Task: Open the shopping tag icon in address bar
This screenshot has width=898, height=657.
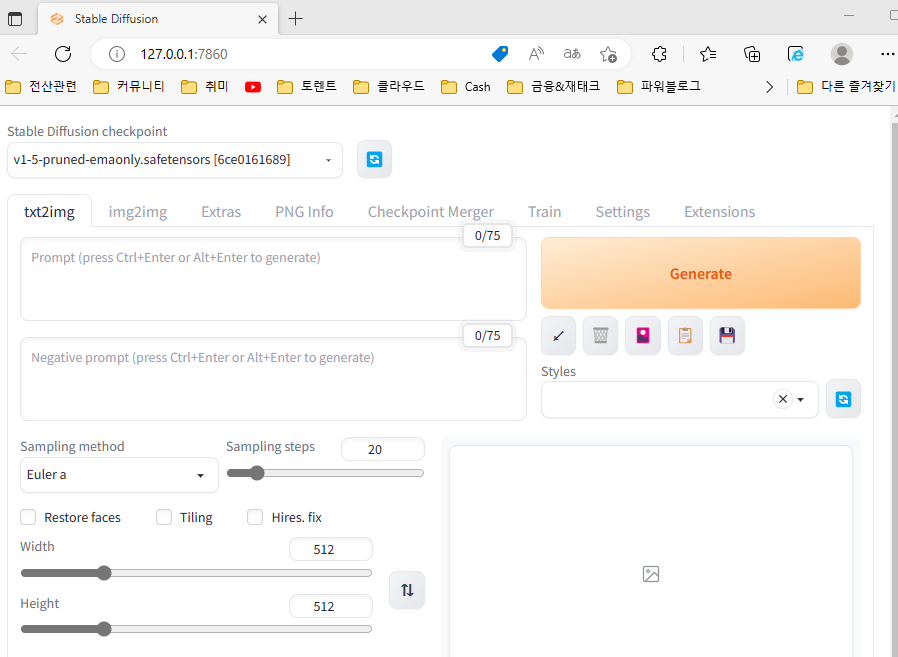Action: (500, 54)
